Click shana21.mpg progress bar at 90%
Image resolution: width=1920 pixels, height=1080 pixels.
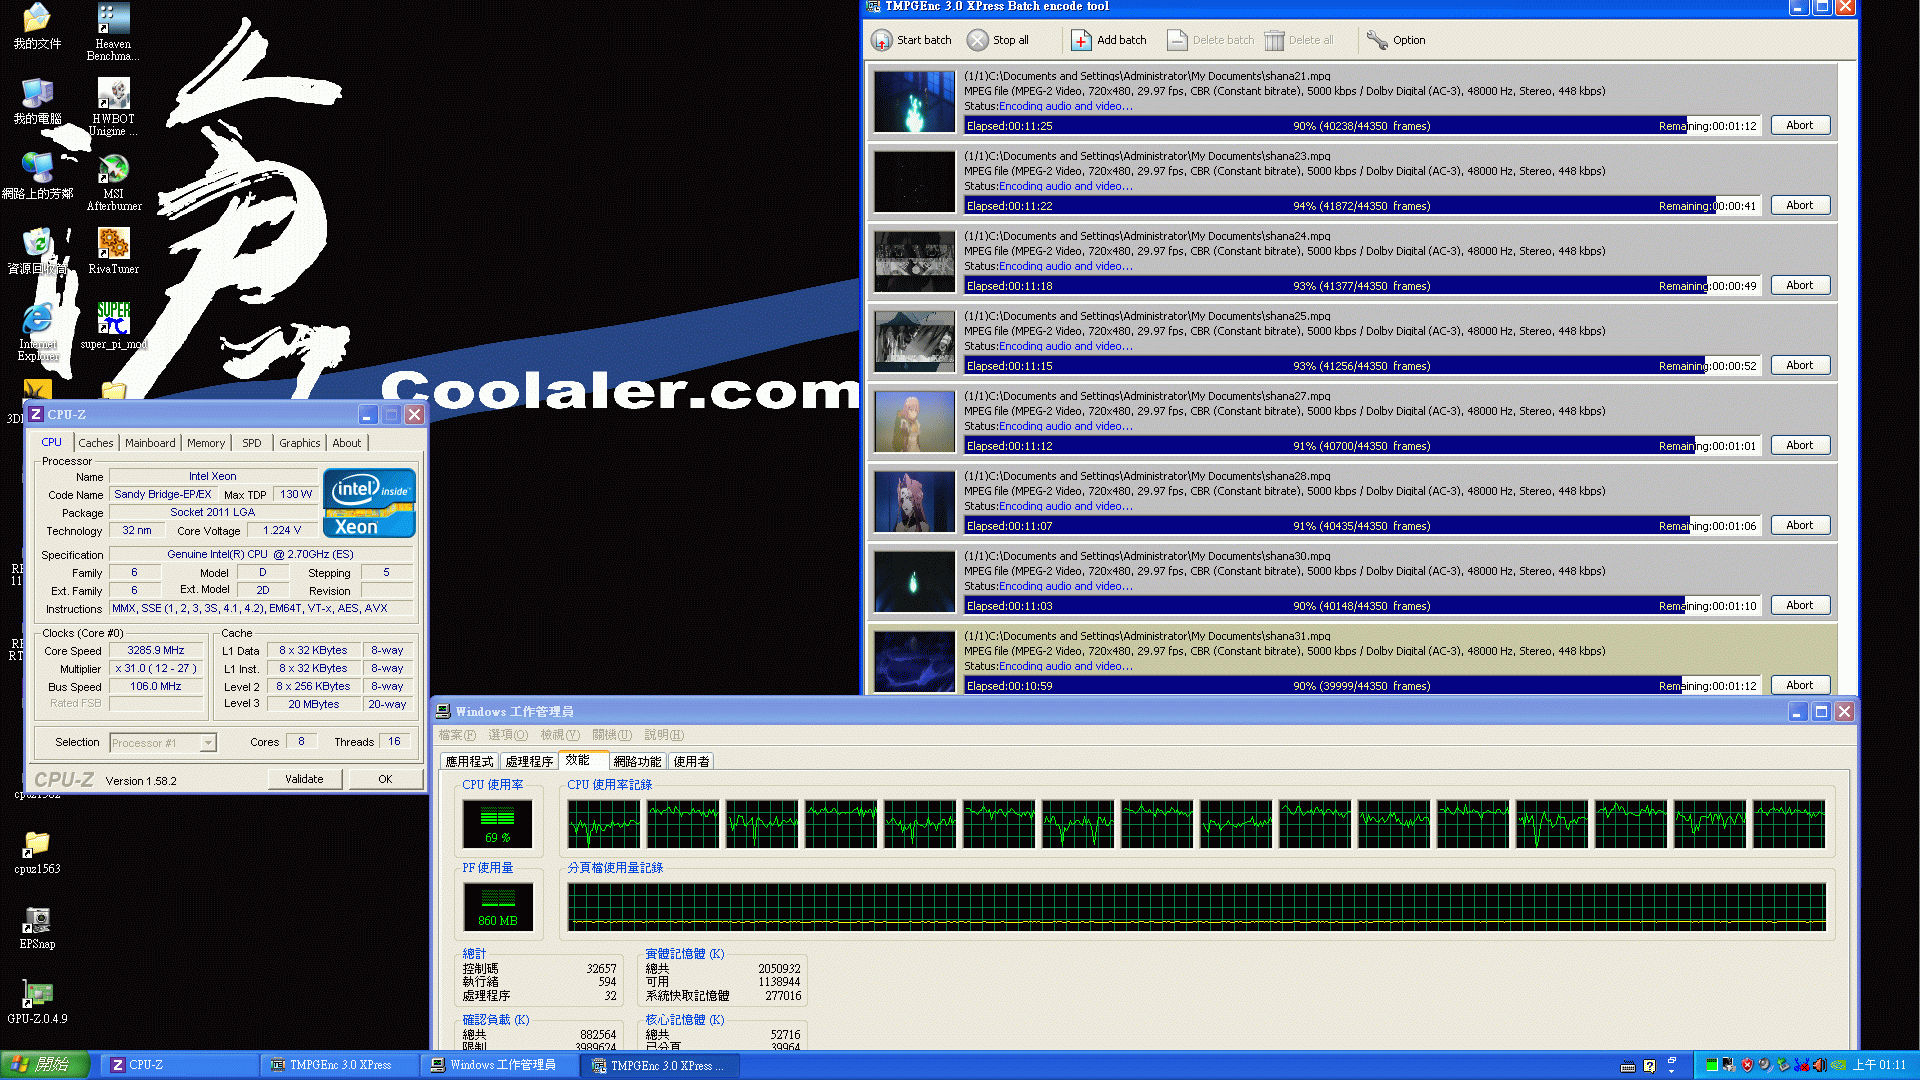[x=1361, y=126]
